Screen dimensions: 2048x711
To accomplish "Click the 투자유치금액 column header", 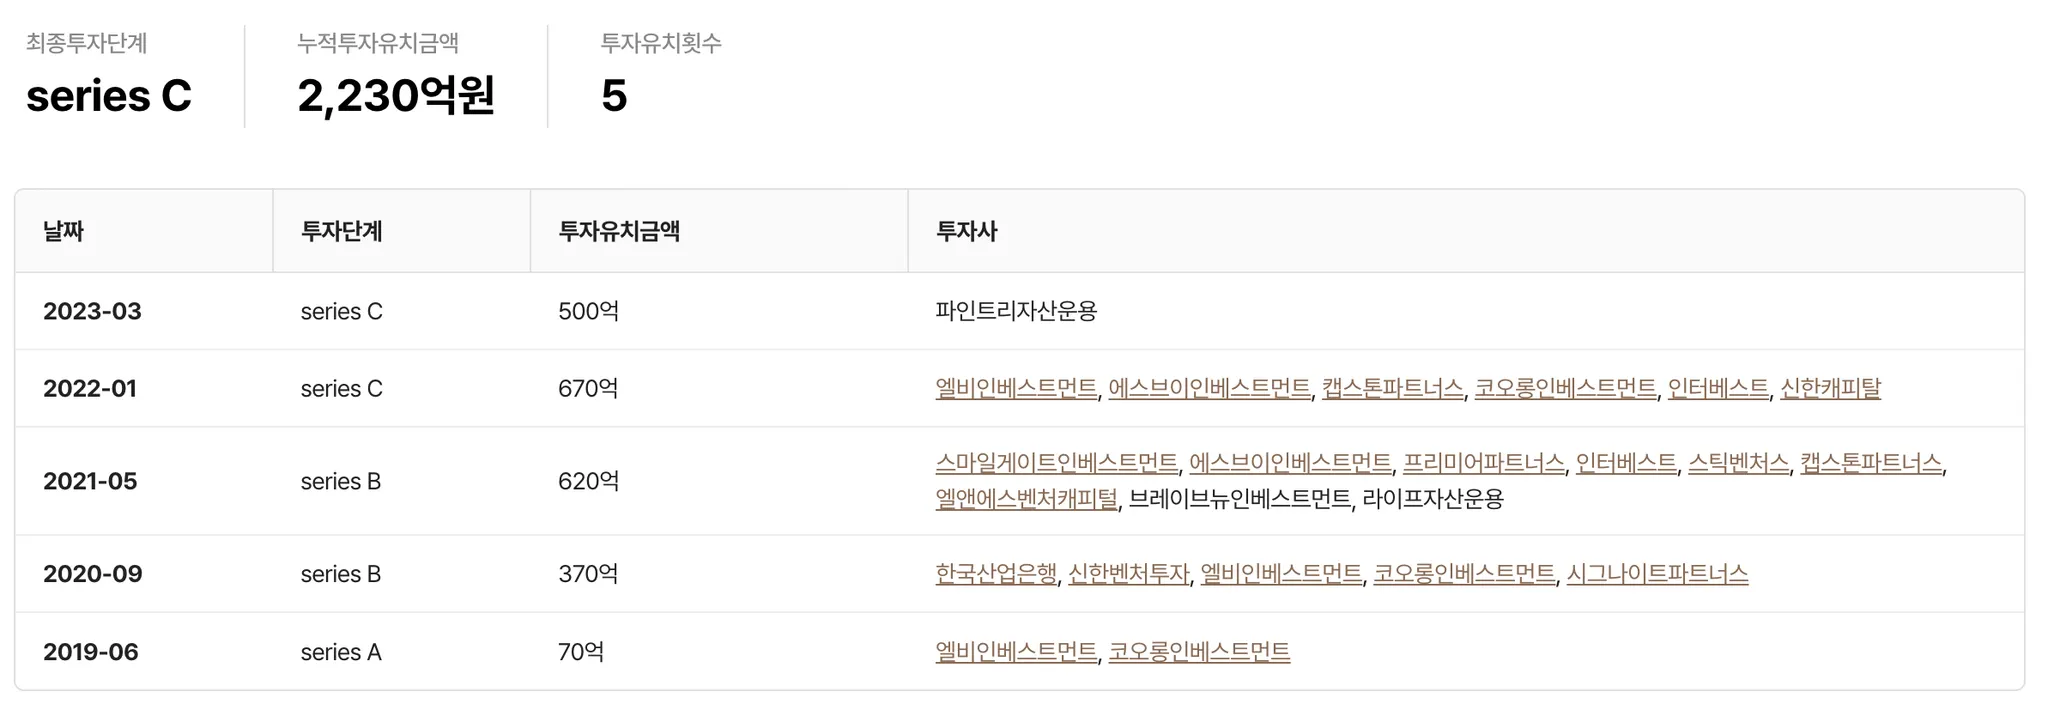I will pyautogui.click(x=619, y=231).
